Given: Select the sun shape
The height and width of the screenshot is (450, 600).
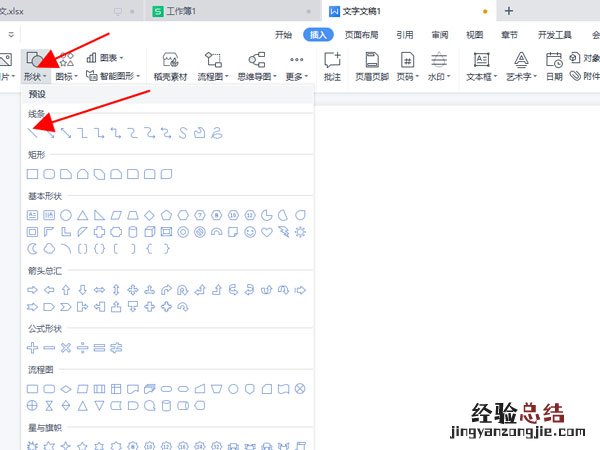Looking at the screenshot, I should pos(300,232).
